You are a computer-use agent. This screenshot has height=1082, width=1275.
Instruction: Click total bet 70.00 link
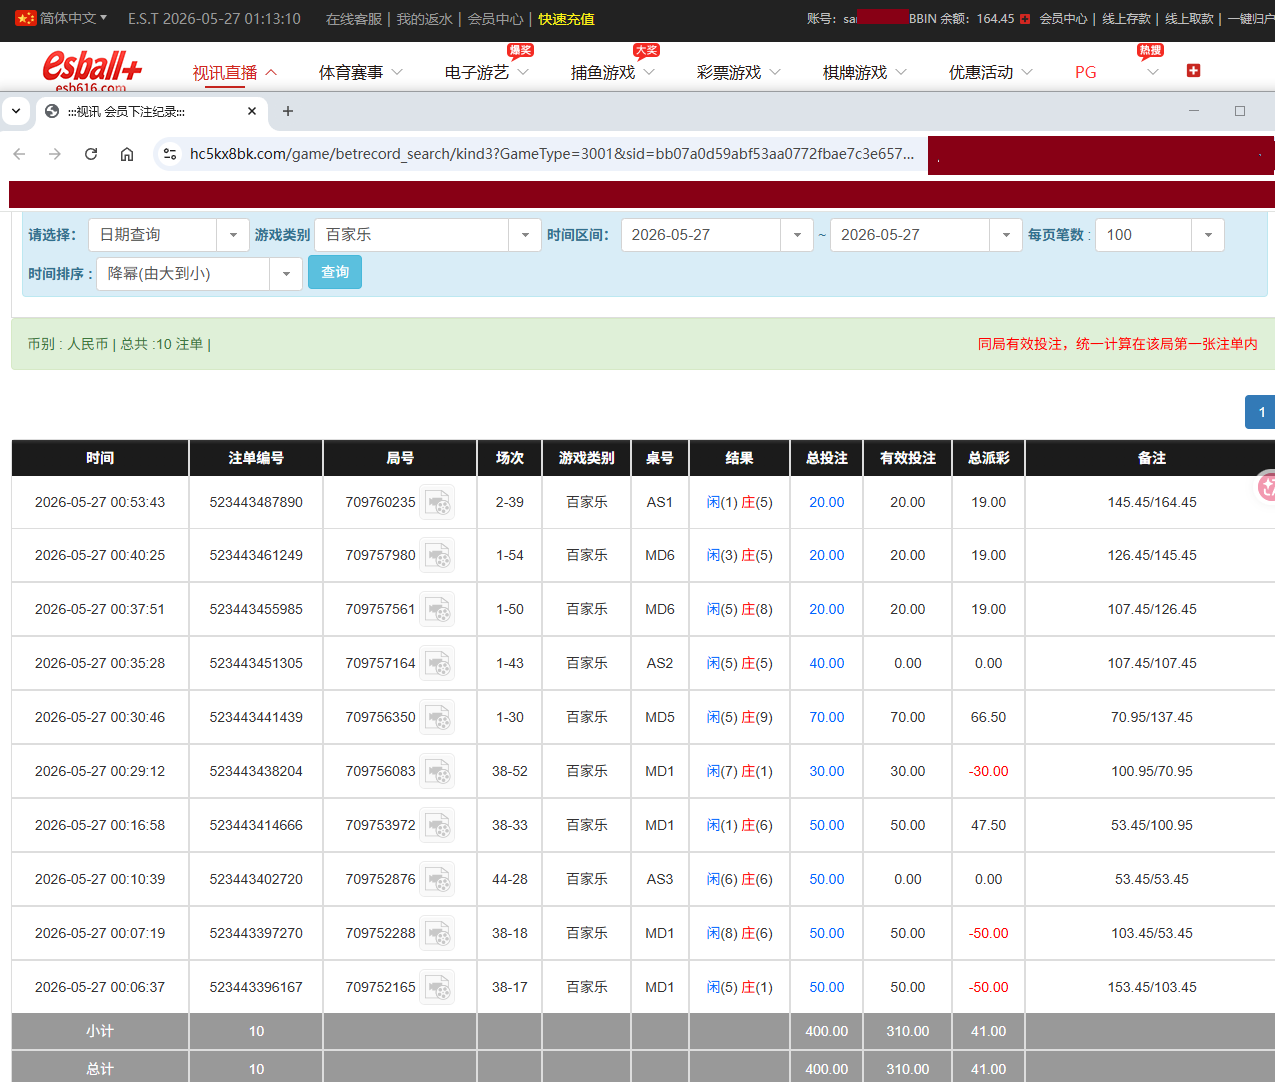point(827,717)
